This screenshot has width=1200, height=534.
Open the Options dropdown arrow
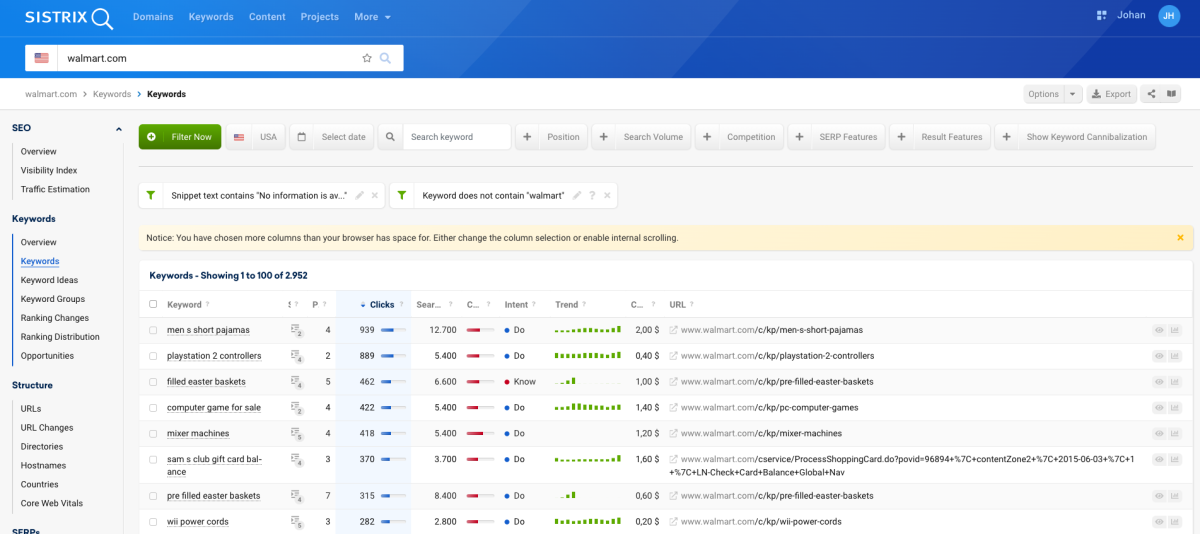coord(1073,94)
